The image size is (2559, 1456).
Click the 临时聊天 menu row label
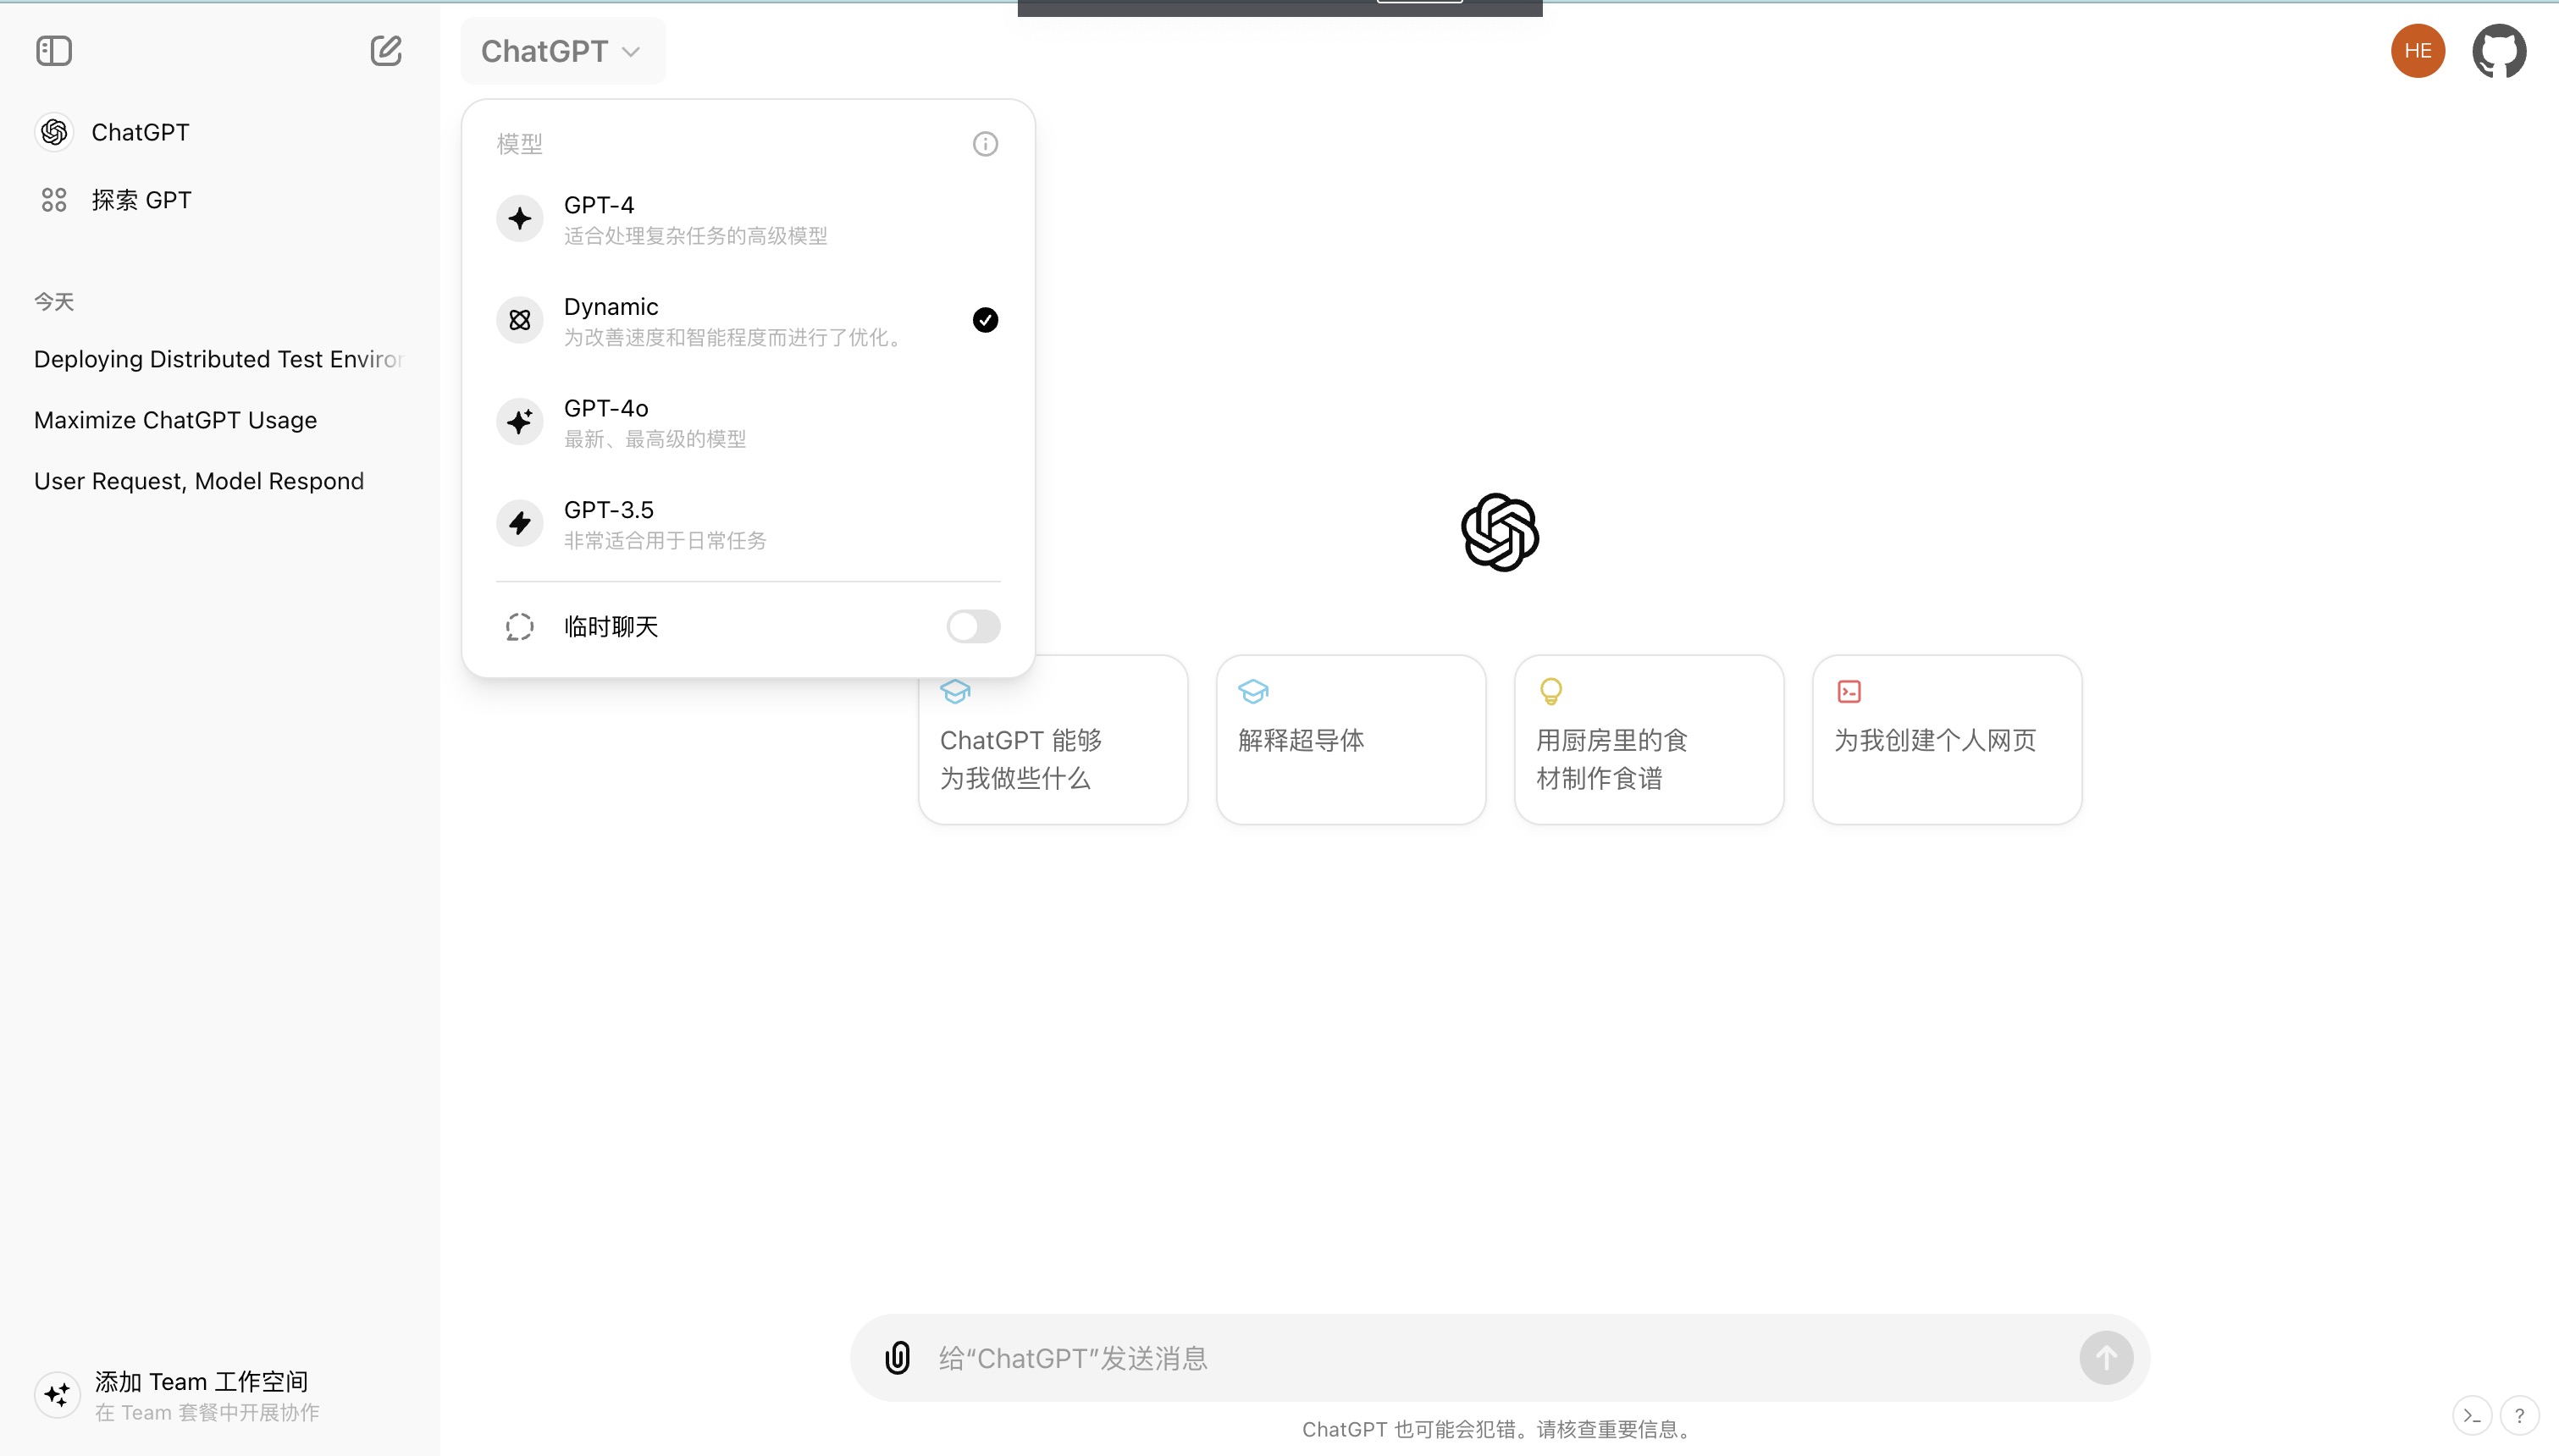[x=611, y=627]
